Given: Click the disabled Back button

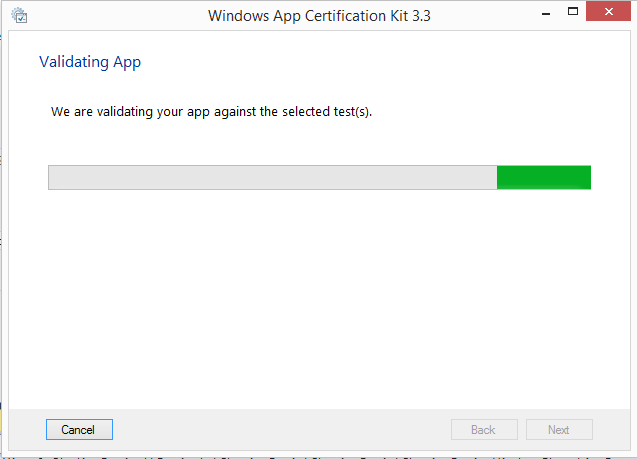Looking at the screenshot, I should click(484, 429).
